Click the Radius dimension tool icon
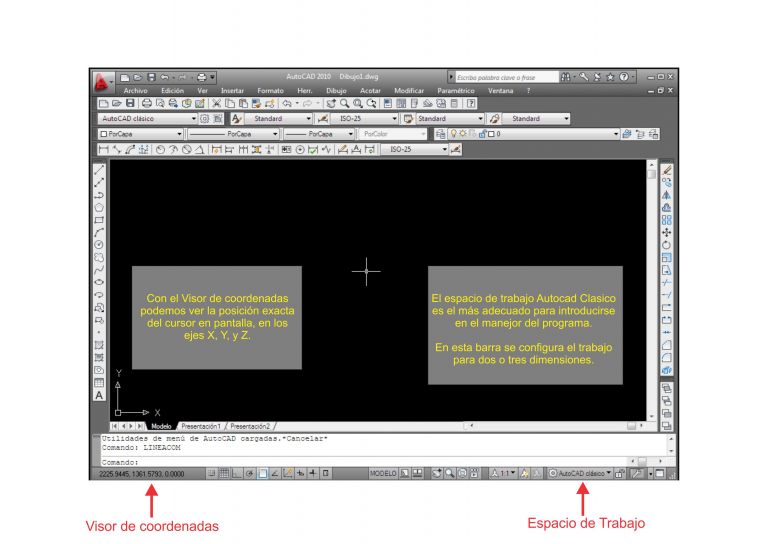The image size is (770, 544). click(160, 149)
